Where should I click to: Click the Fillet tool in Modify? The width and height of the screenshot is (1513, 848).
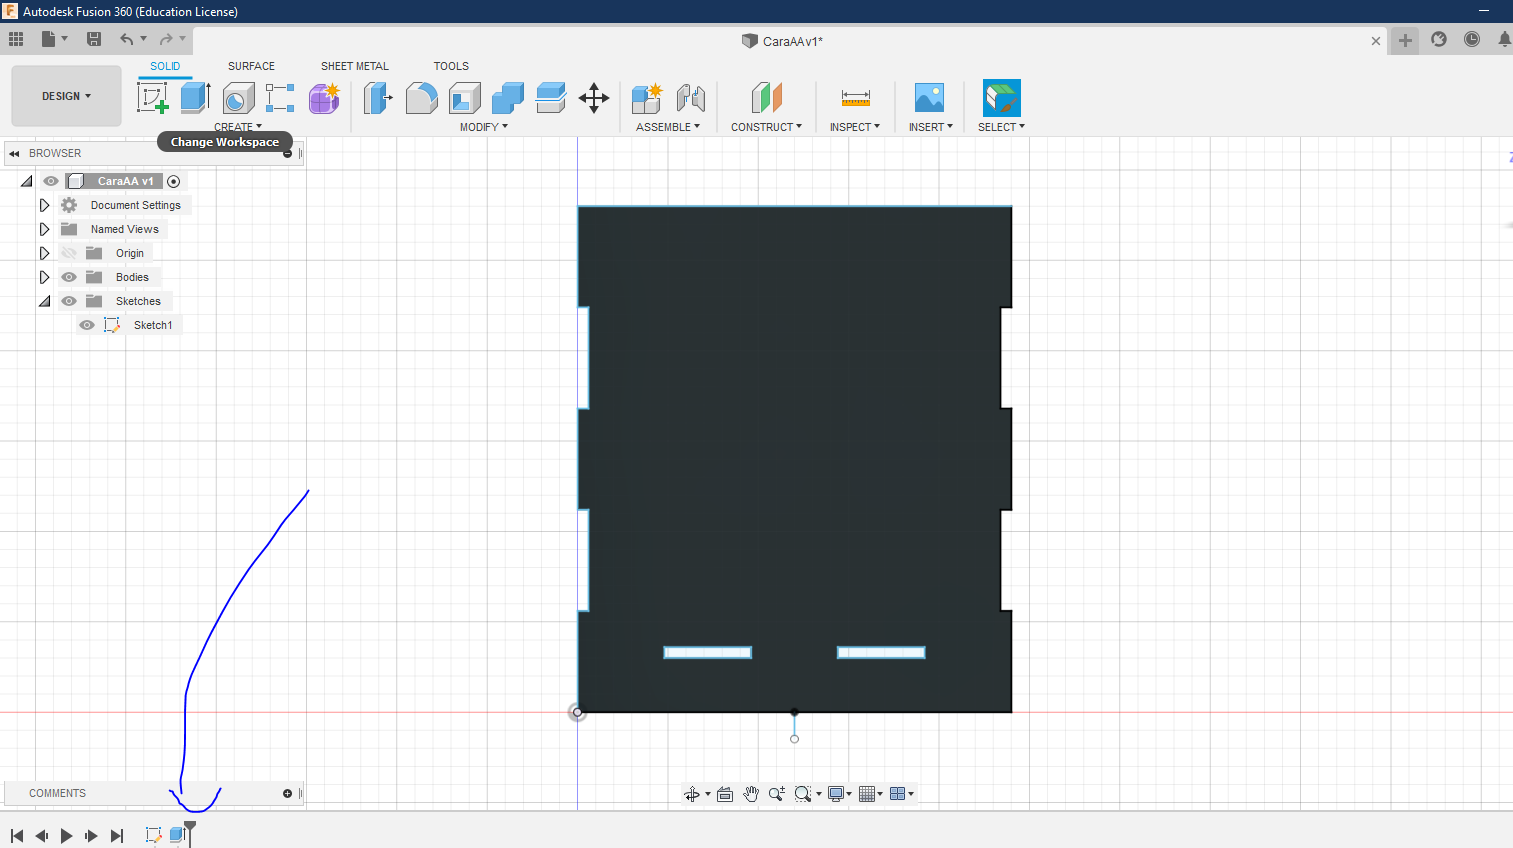click(421, 98)
